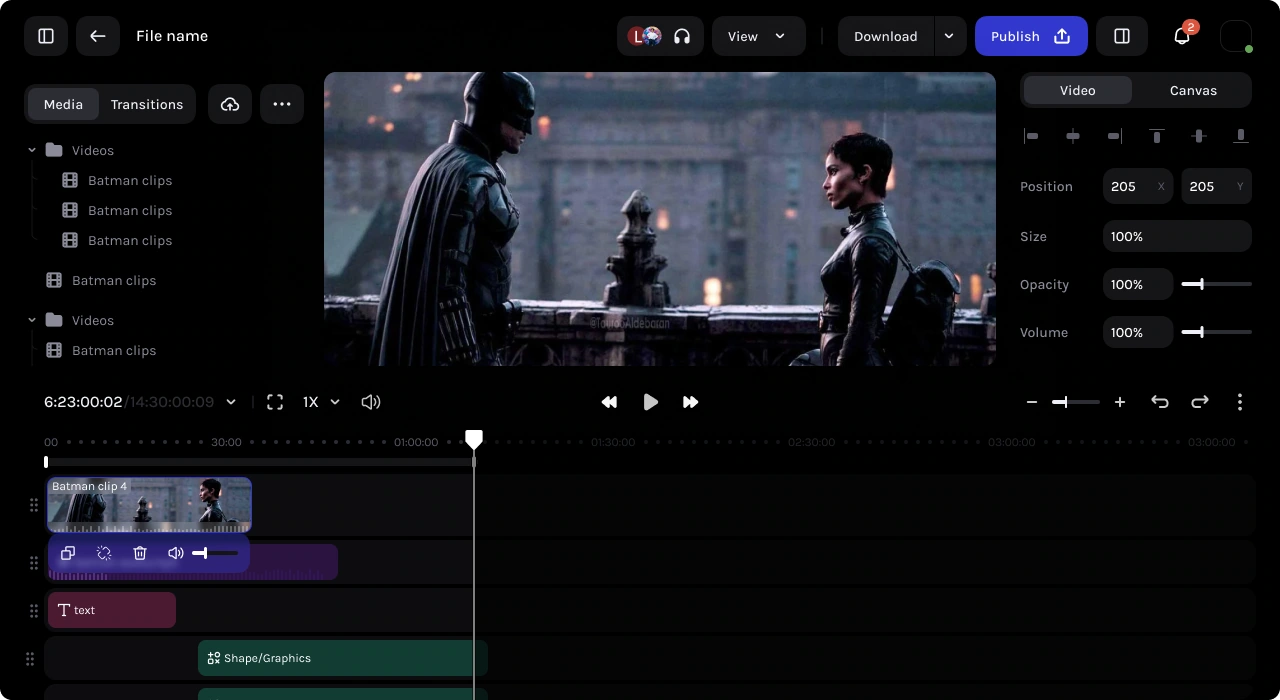Viewport: 1280px width, 700px height.
Task: Fast forward playback
Action: point(690,402)
